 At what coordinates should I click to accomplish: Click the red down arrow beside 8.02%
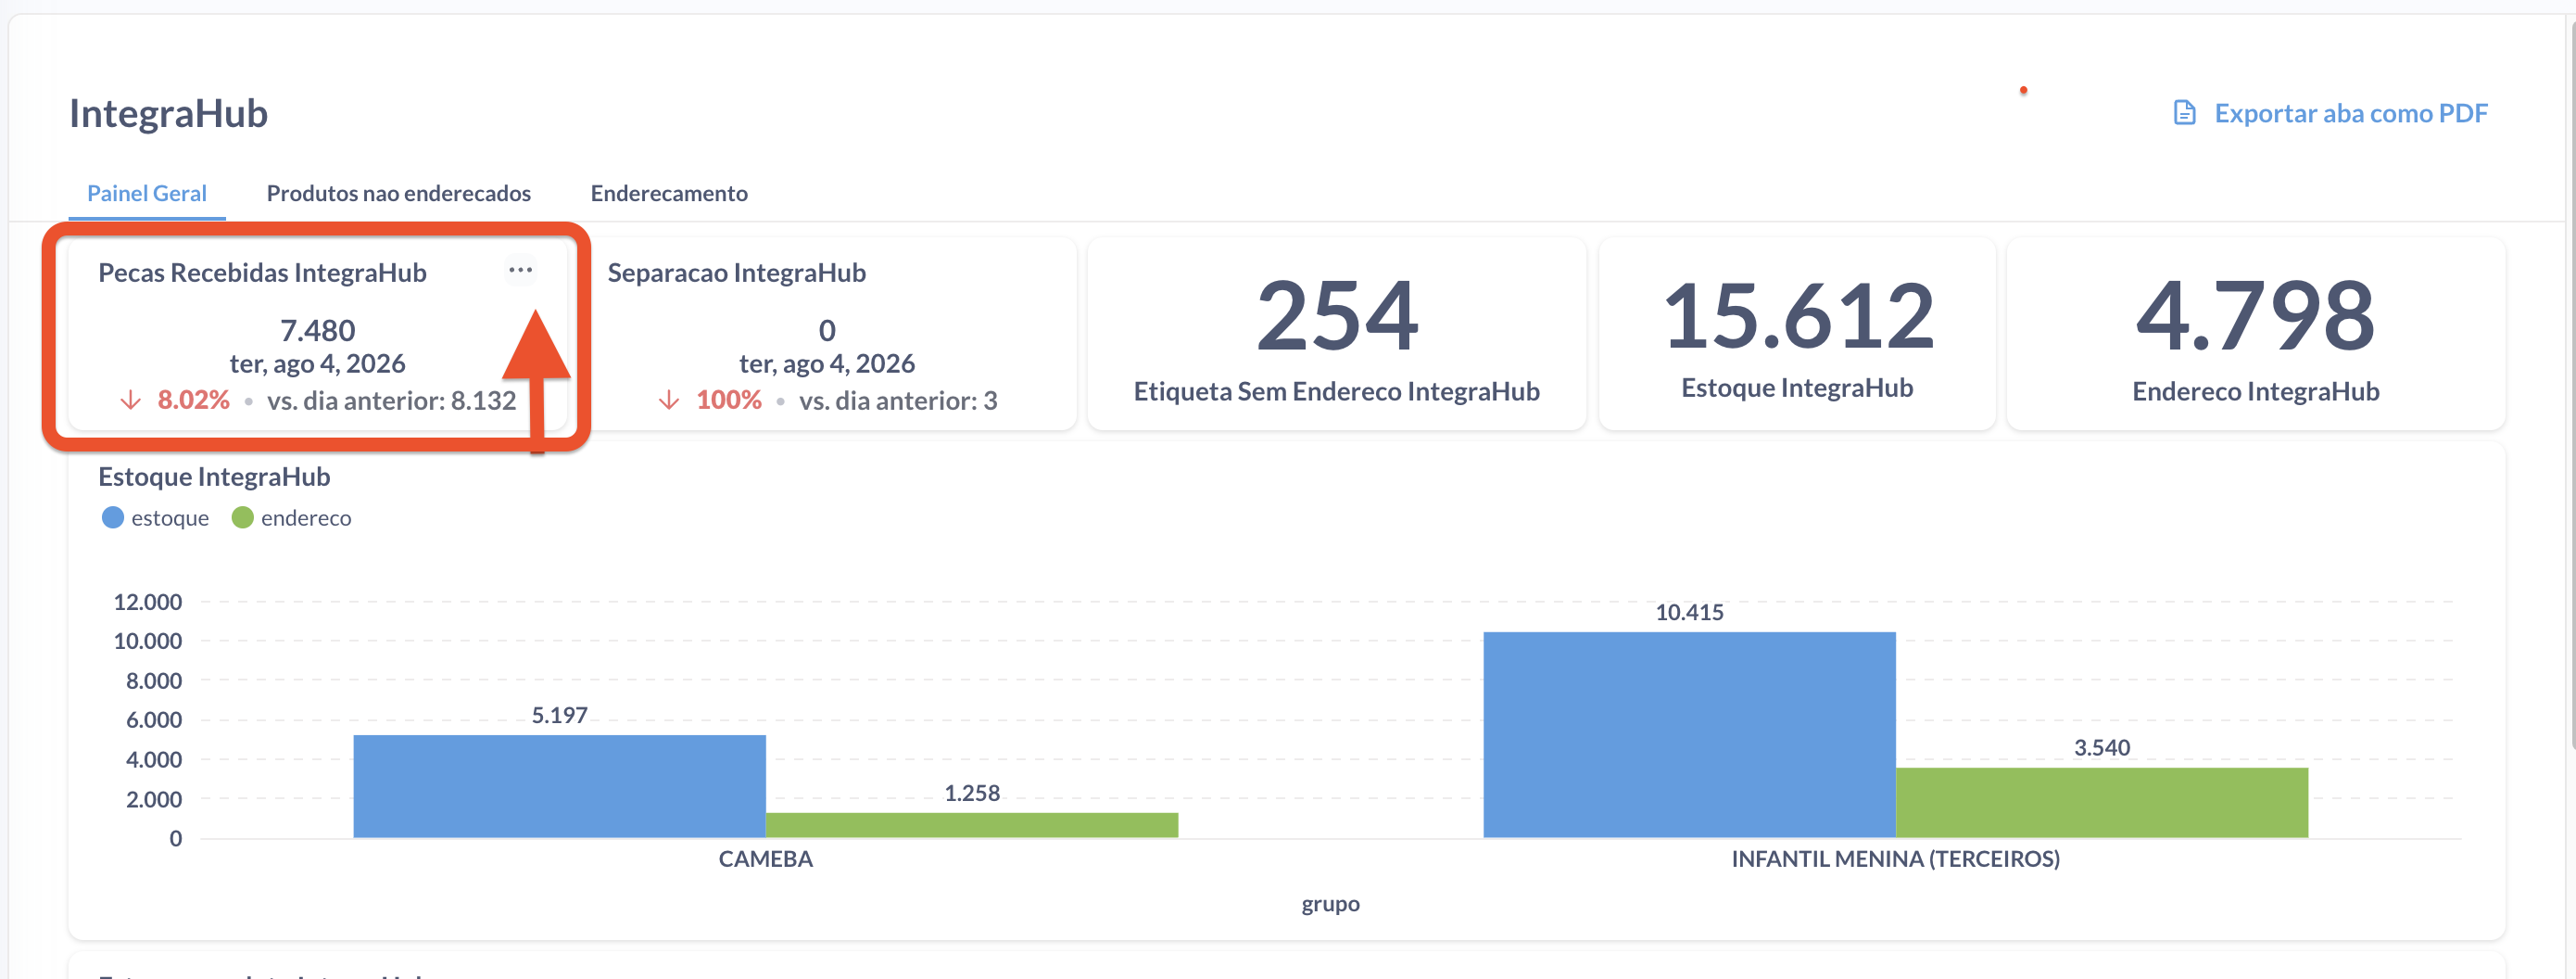(x=130, y=401)
